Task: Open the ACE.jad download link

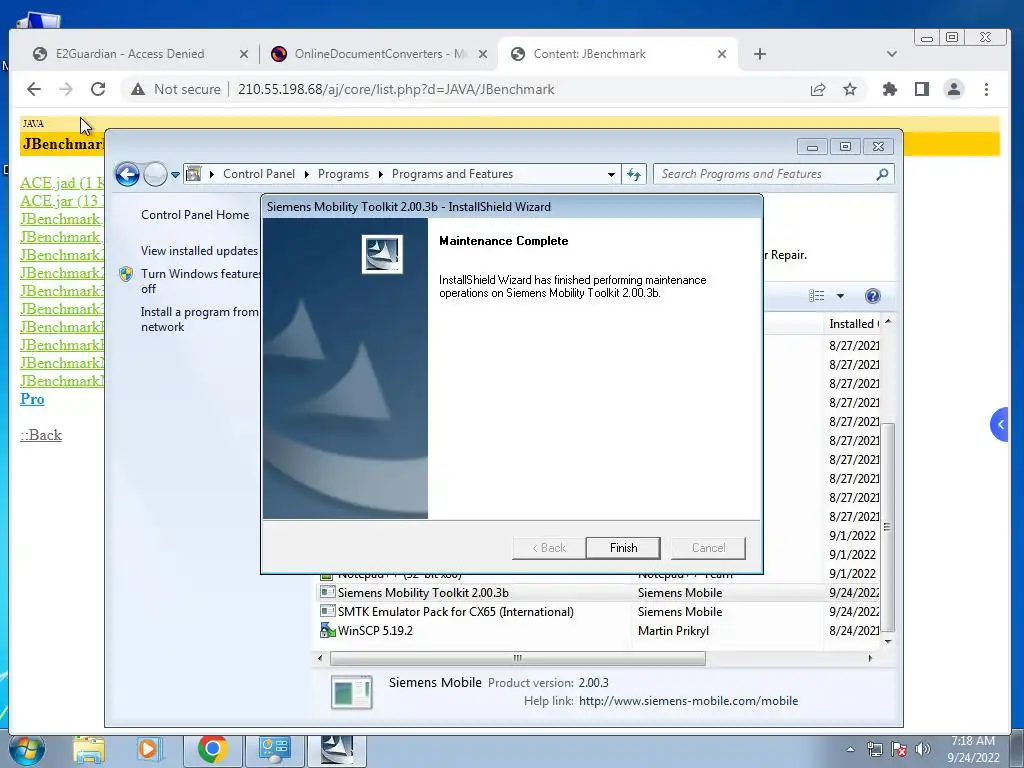Action: (x=62, y=183)
